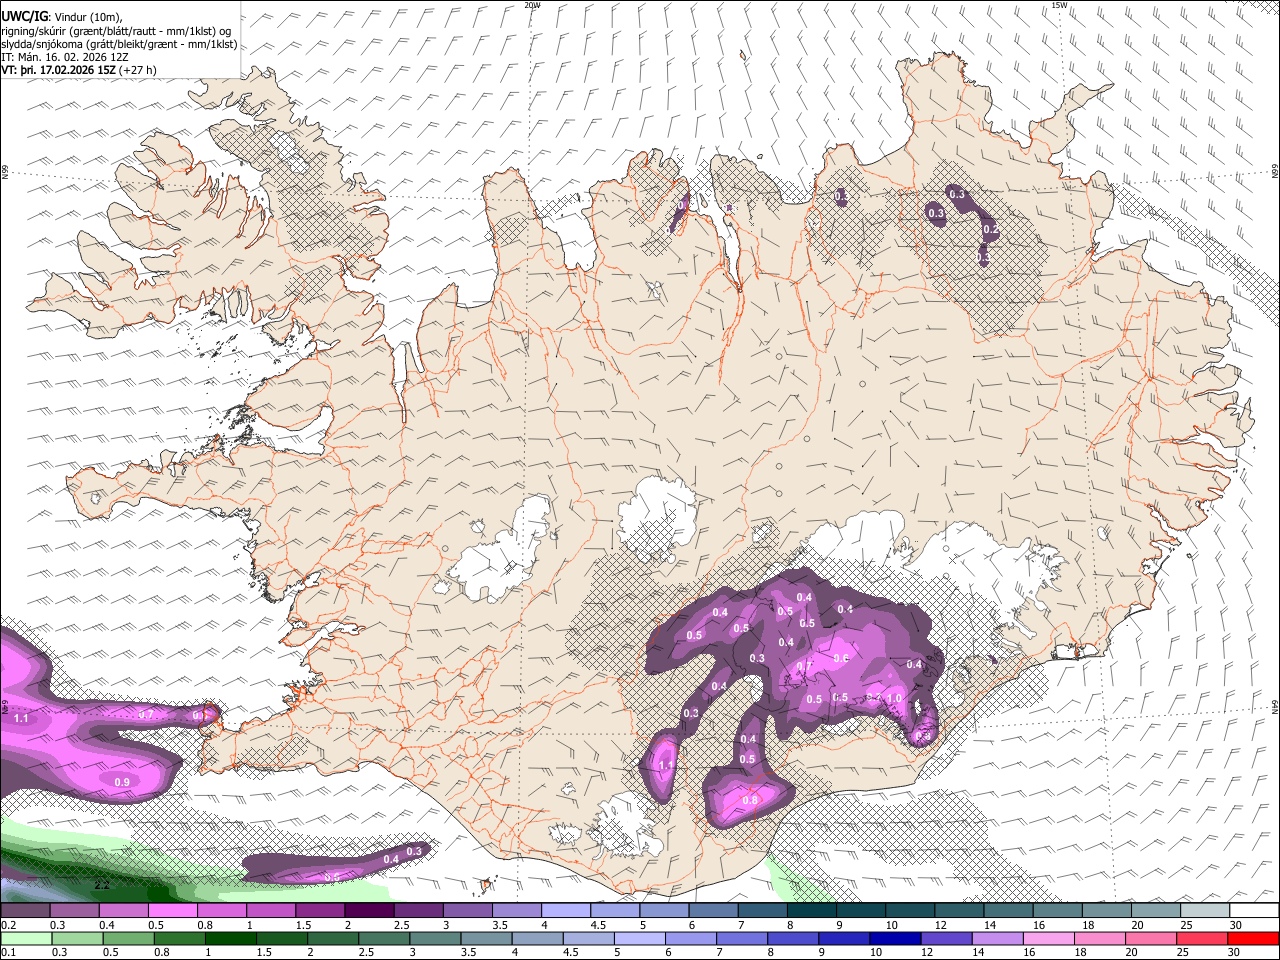Click the darkest purple 2–2.5 swatch in upper row
Viewport: 1280px width, 960px height.
(x=369, y=910)
